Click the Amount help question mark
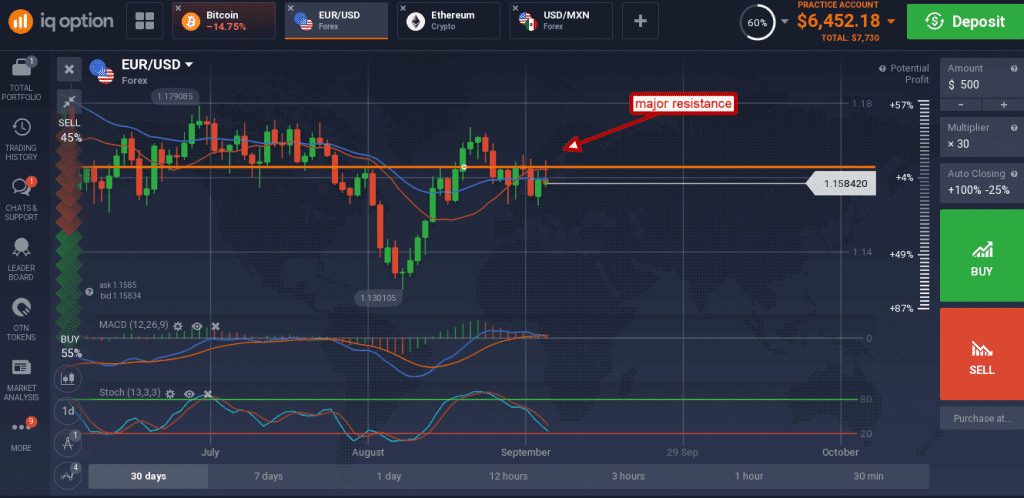 pos(1014,68)
